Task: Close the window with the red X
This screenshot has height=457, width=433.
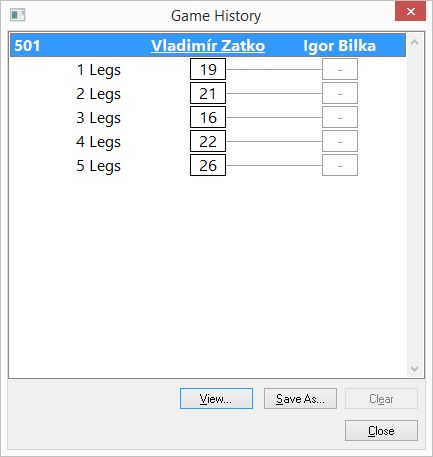Action: click(411, 12)
